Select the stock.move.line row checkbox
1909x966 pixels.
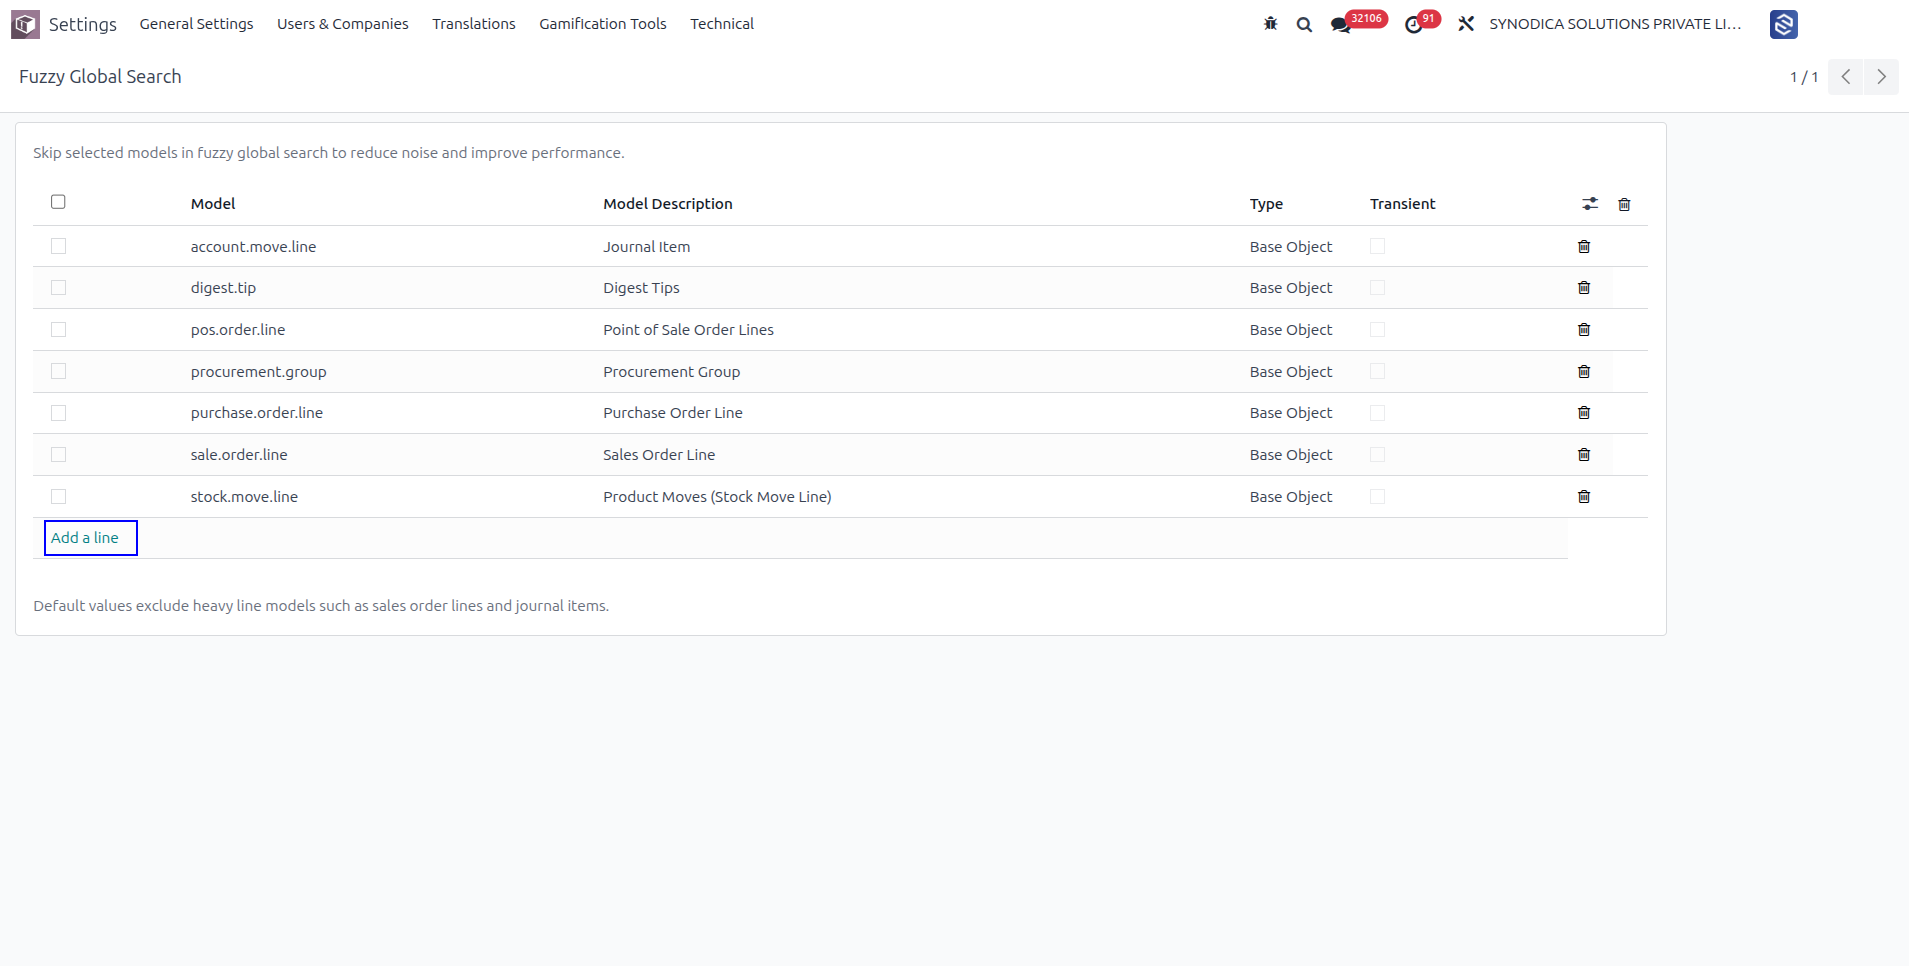[x=58, y=497]
